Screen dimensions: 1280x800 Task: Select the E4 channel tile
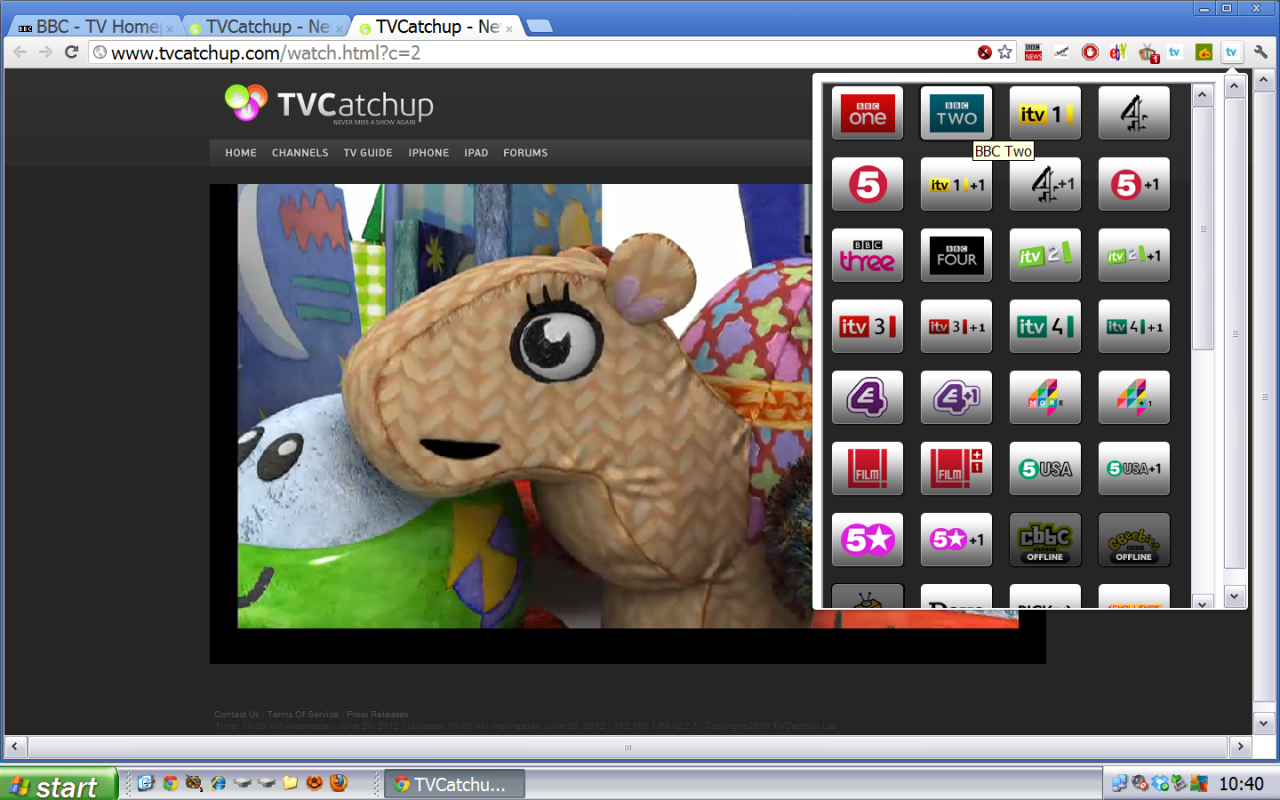867,398
